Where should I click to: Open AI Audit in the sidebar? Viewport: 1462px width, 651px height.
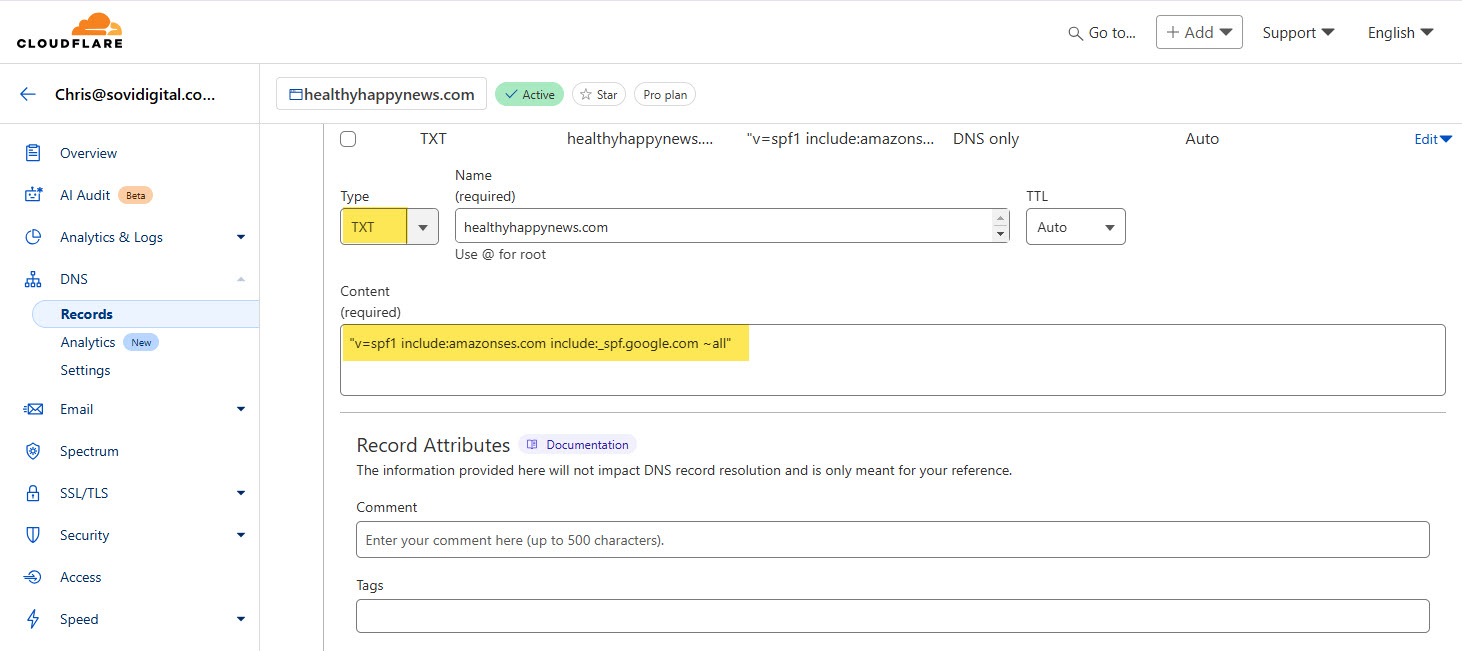coord(85,195)
